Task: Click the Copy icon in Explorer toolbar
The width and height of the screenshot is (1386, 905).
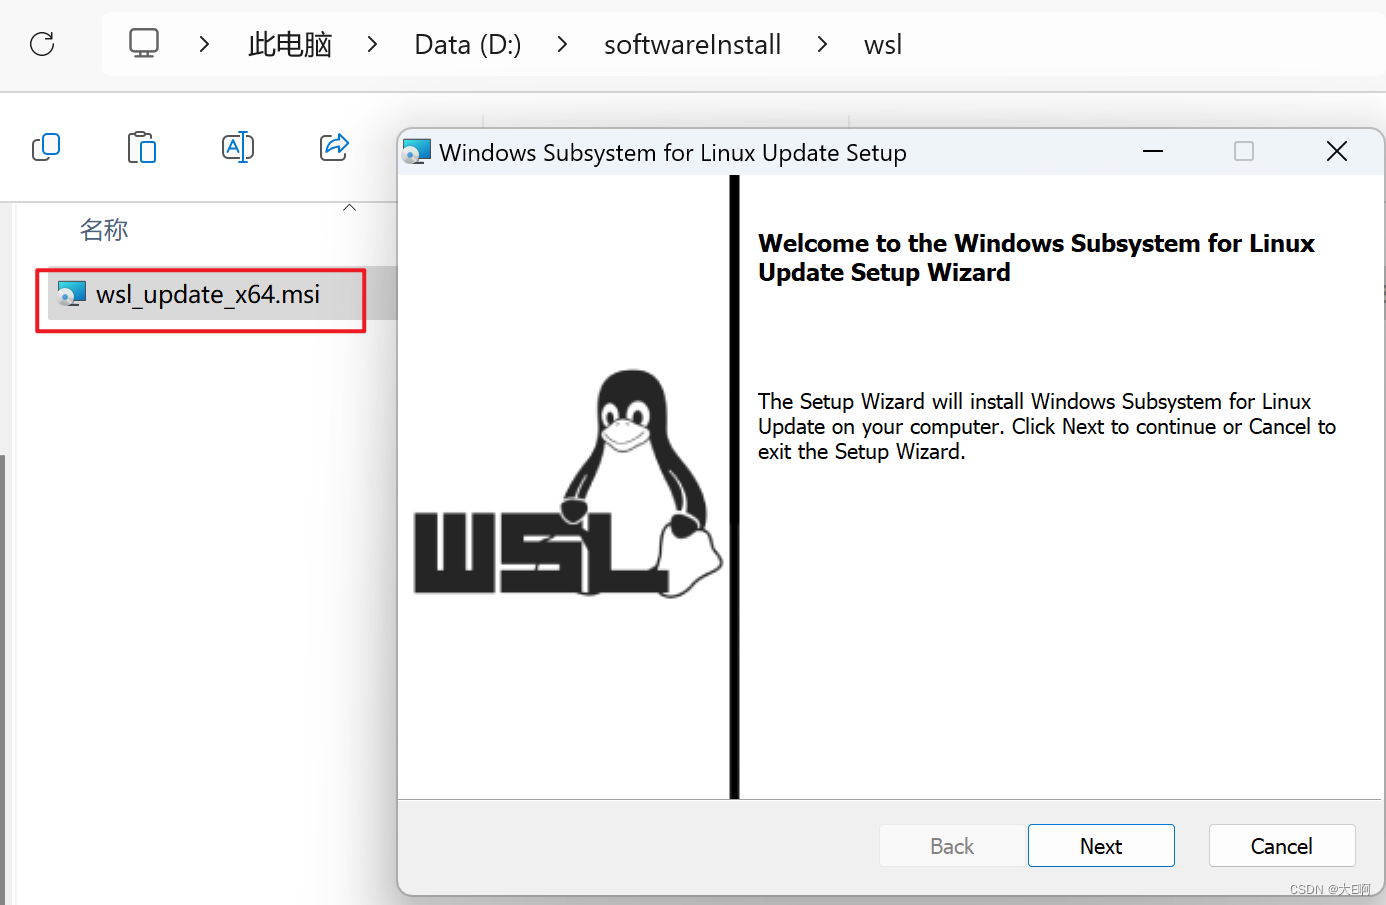Action: click(x=46, y=148)
